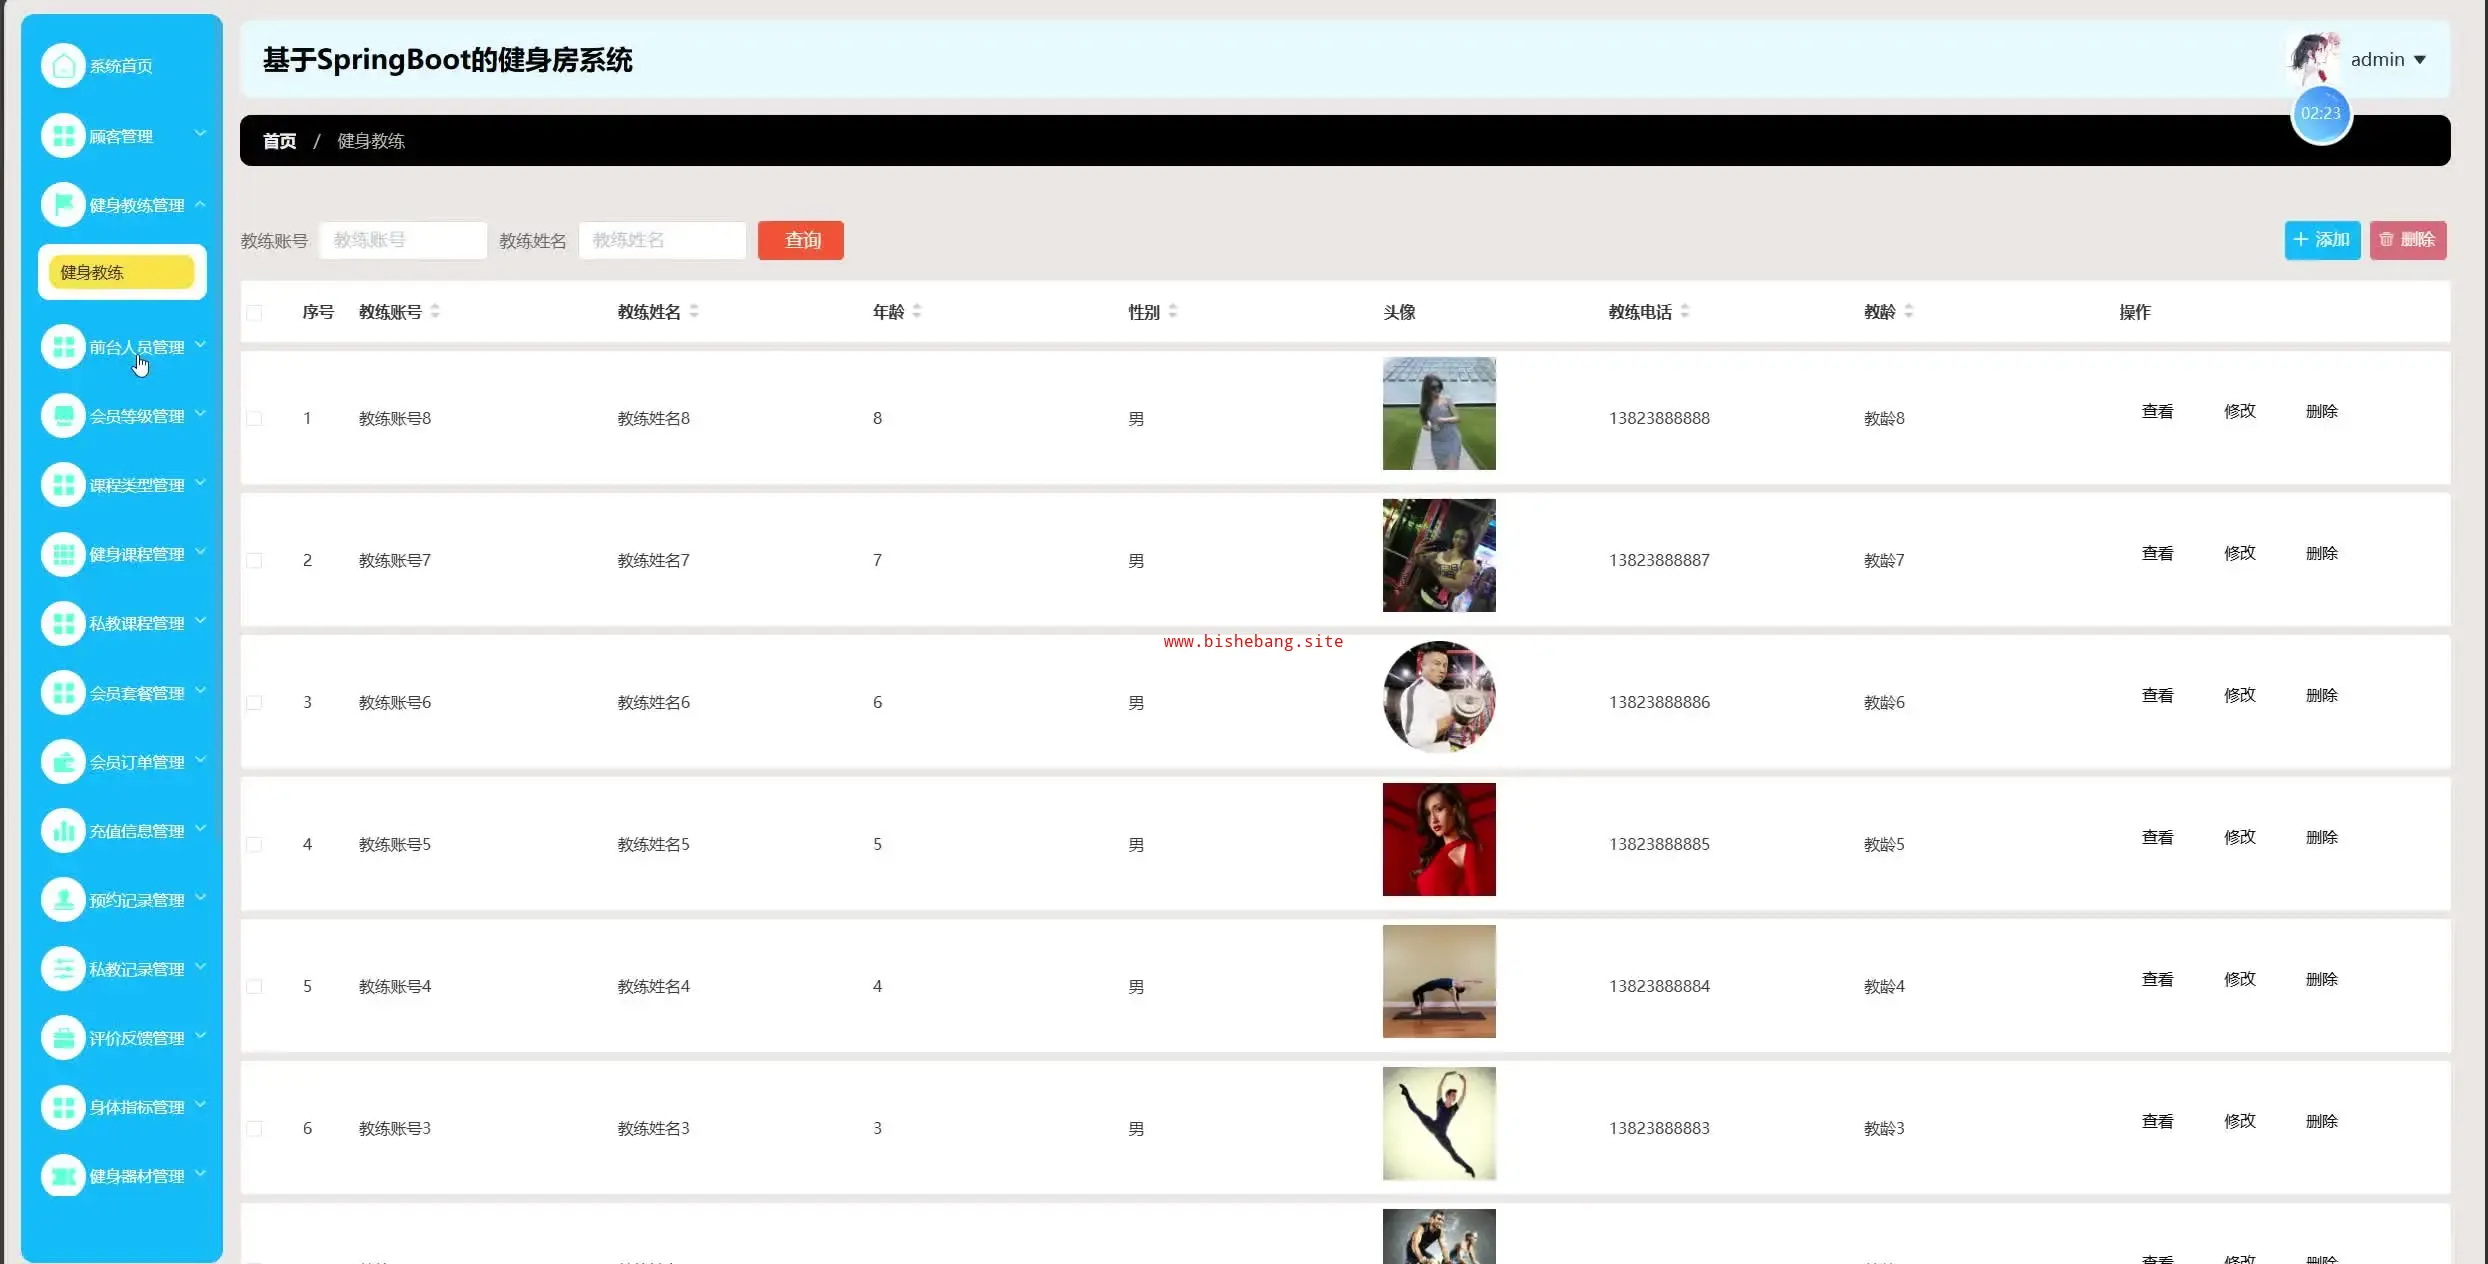The width and height of the screenshot is (2488, 1264).
Task: Click the bar chart icon for 充值信息管理
Action: point(63,831)
